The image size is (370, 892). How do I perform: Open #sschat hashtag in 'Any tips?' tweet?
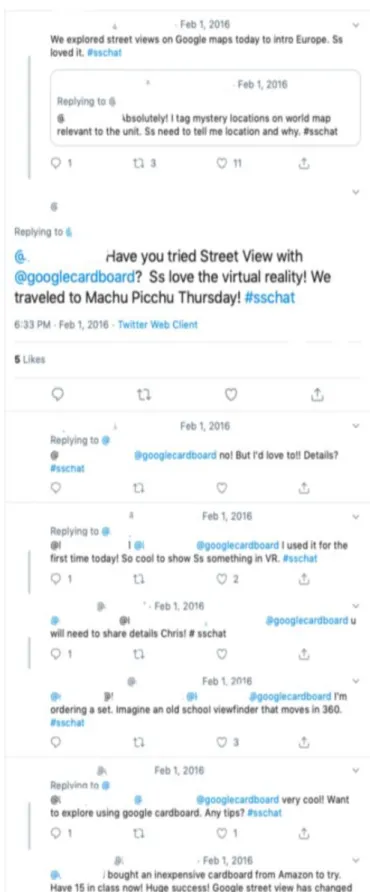pos(265,813)
